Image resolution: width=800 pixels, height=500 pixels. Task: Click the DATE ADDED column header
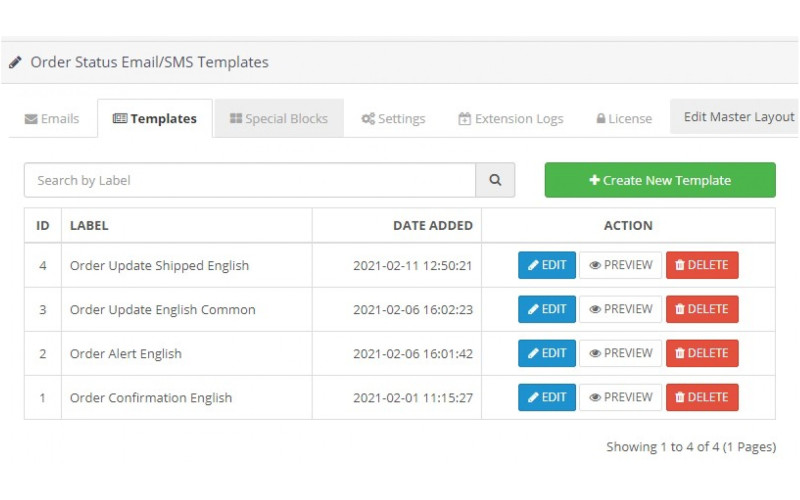433,226
